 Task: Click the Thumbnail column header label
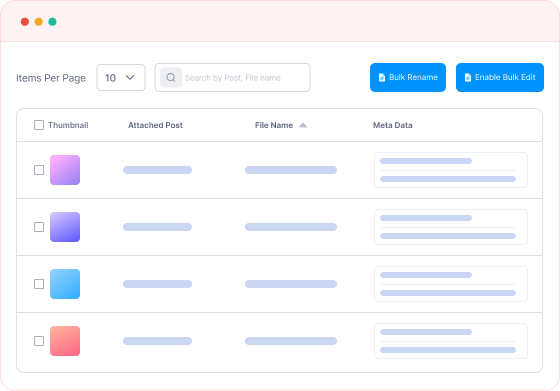click(x=68, y=125)
